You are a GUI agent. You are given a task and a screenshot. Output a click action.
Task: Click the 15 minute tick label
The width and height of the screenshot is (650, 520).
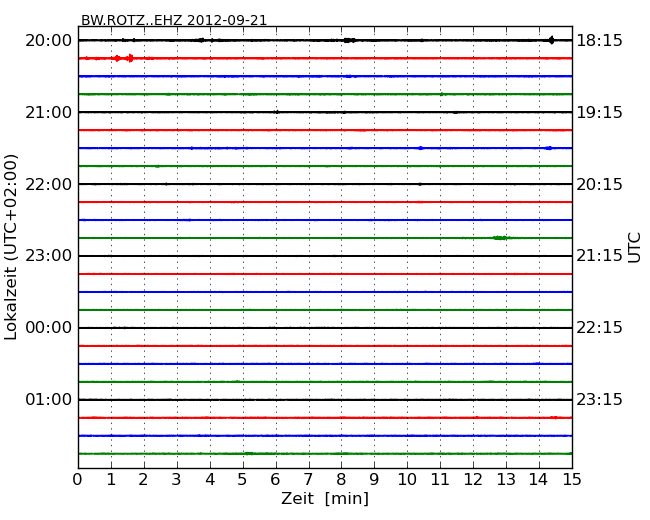tap(572, 479)
